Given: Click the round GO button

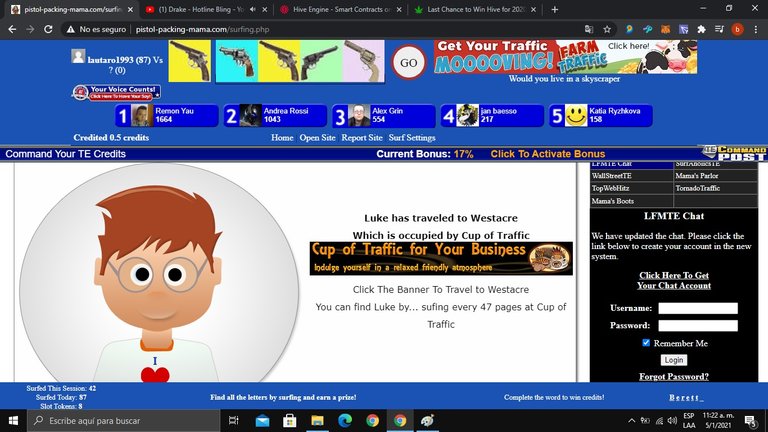Looking at the screenshot, I should click(x=408, y=62).
